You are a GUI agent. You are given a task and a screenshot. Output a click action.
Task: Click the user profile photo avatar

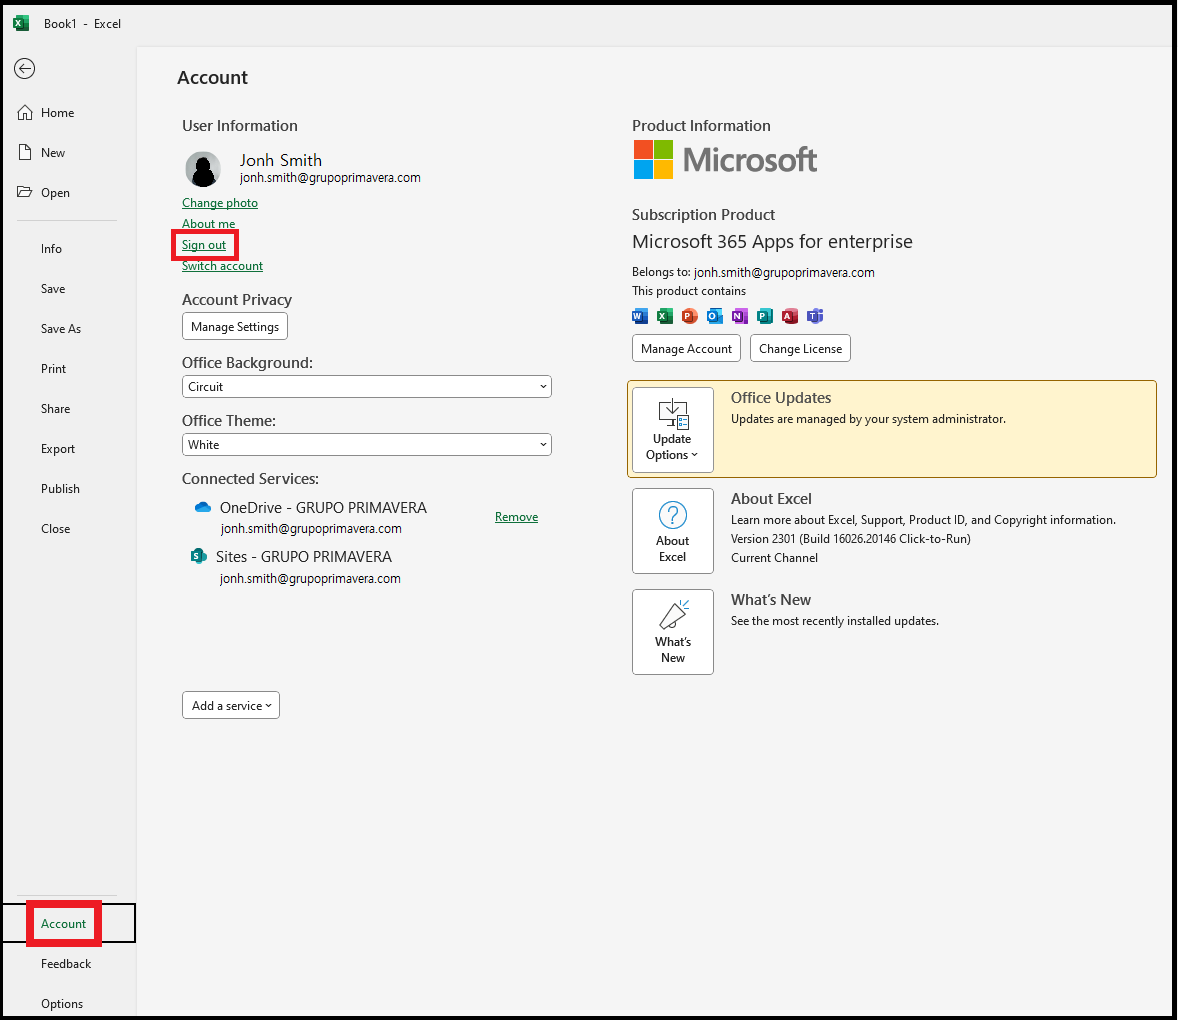coord(203,169)
